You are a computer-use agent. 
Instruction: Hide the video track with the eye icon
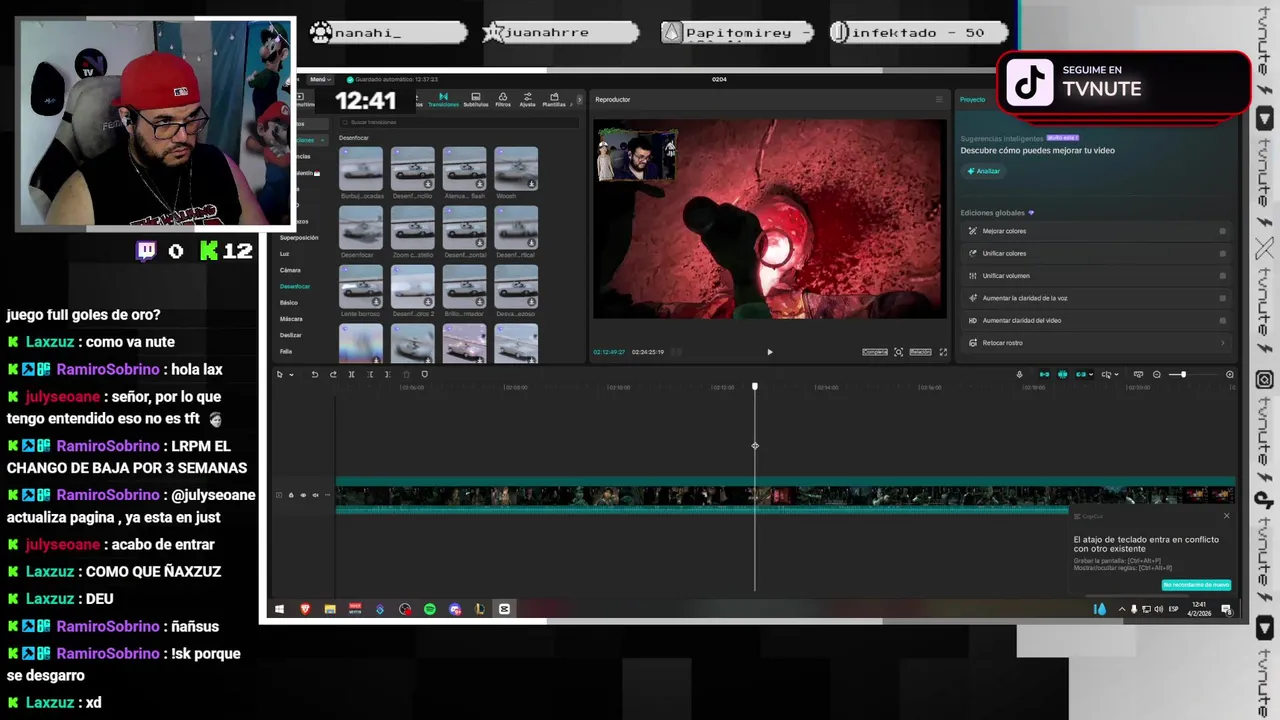303,495
